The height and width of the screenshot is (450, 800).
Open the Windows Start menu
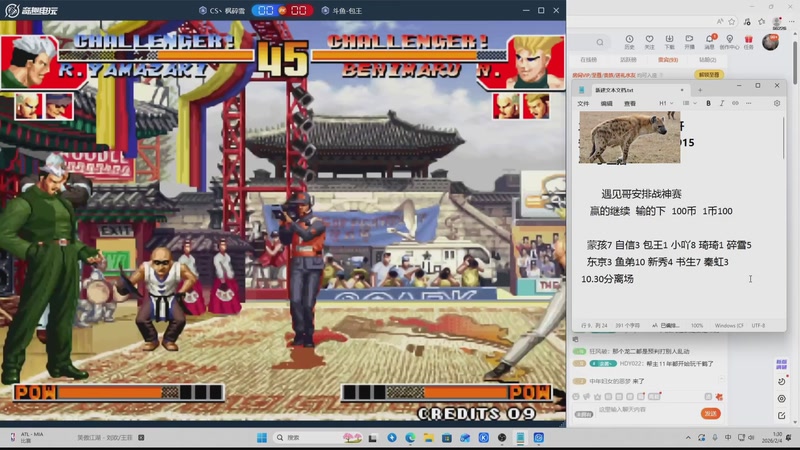tap(262, 438)
